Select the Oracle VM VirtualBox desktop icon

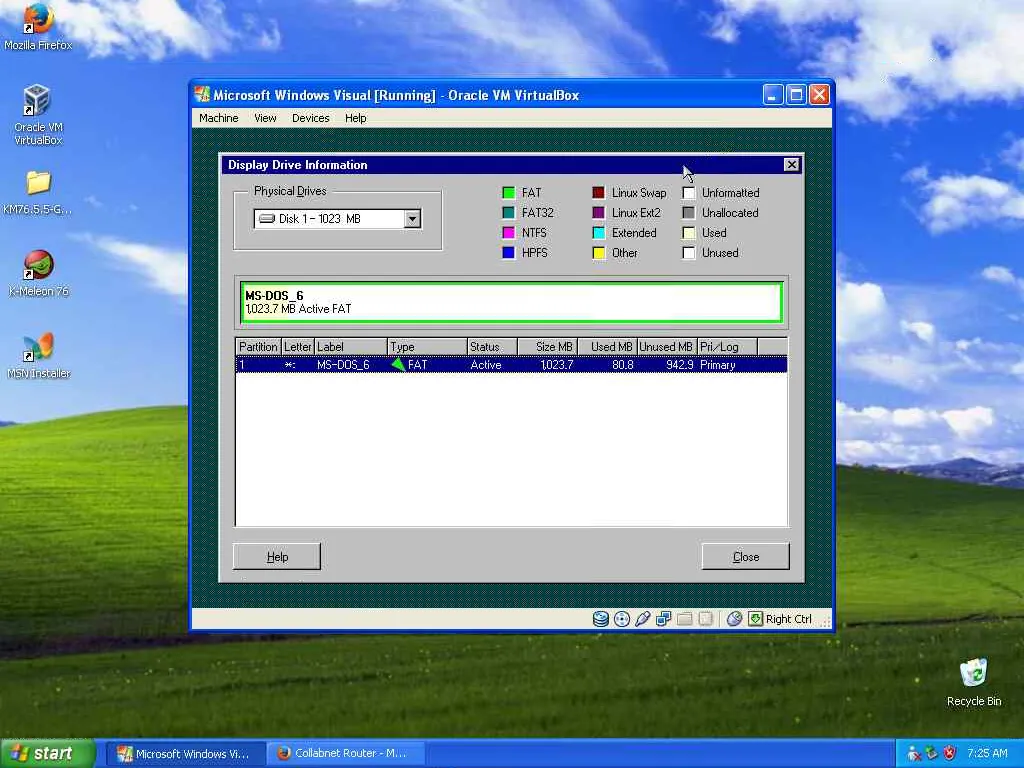click(x=38, y=115)
